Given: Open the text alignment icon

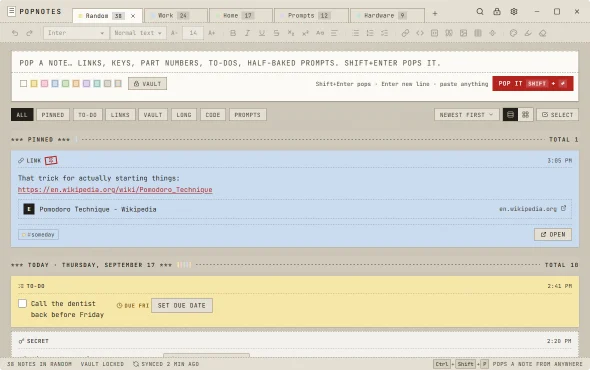Looking at the screenshot, I should (x=334, y=33).
